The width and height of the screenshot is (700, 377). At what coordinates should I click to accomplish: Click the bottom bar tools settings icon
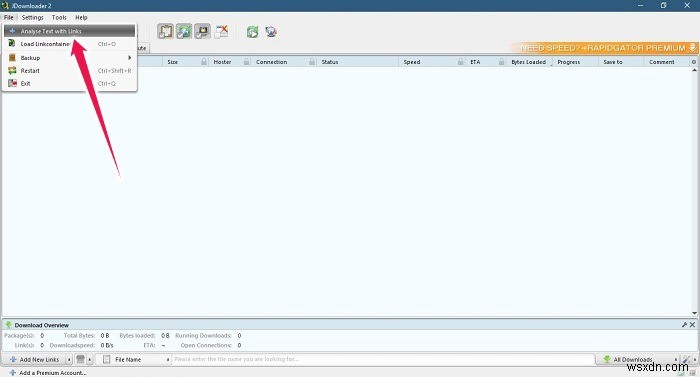(x=686, y=359)
